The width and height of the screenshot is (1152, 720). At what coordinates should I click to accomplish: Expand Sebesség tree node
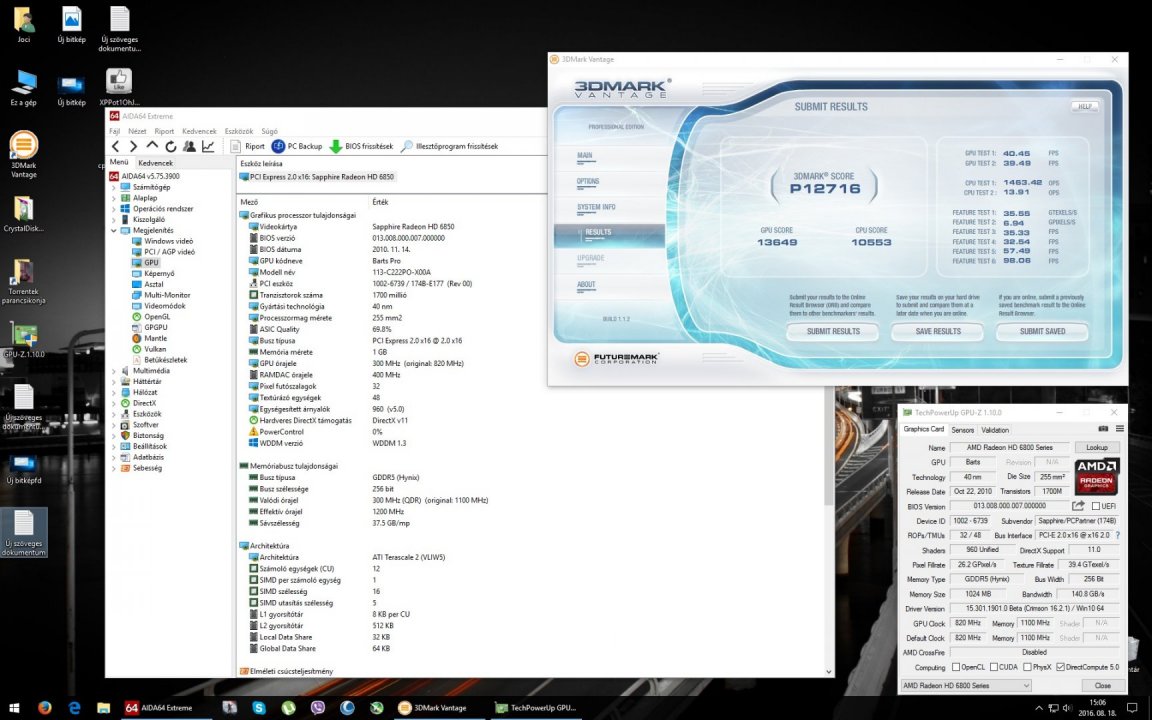tap(114, 468)
